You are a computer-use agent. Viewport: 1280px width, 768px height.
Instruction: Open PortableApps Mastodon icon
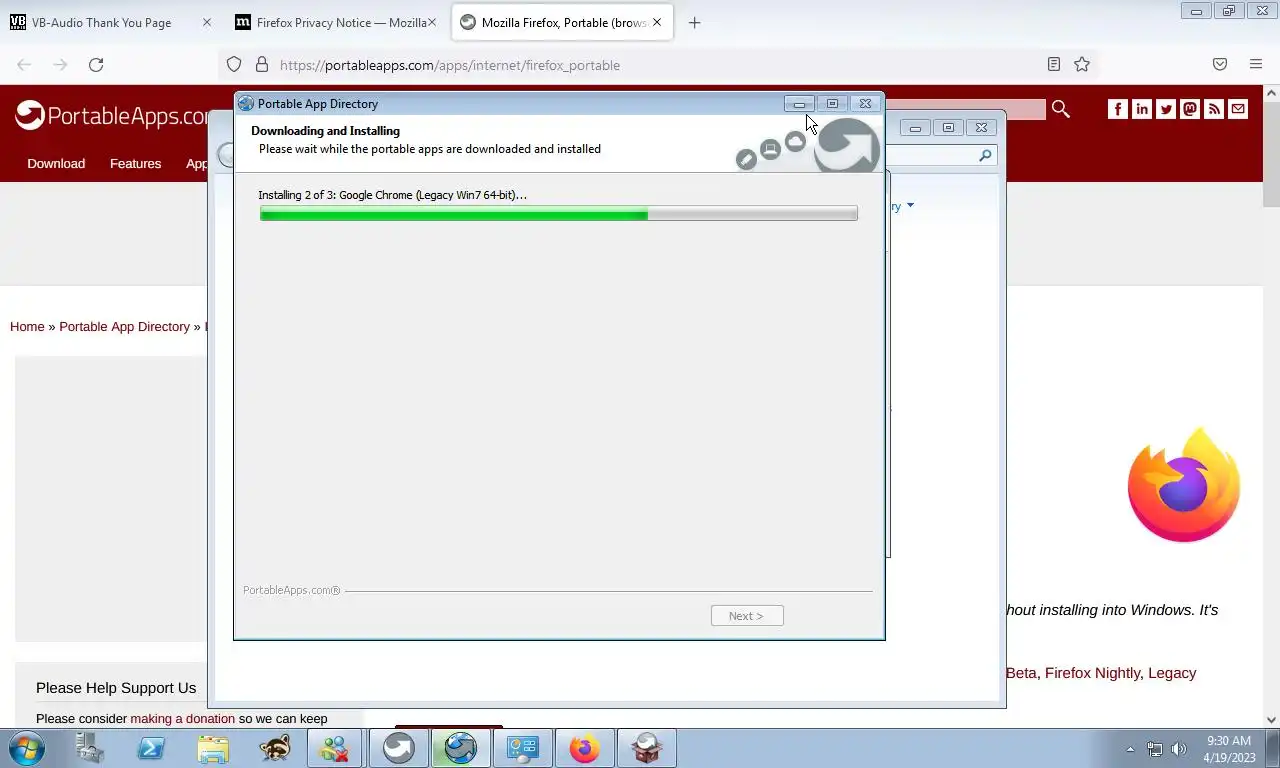pyautogui.click(x=1190, y=109)
